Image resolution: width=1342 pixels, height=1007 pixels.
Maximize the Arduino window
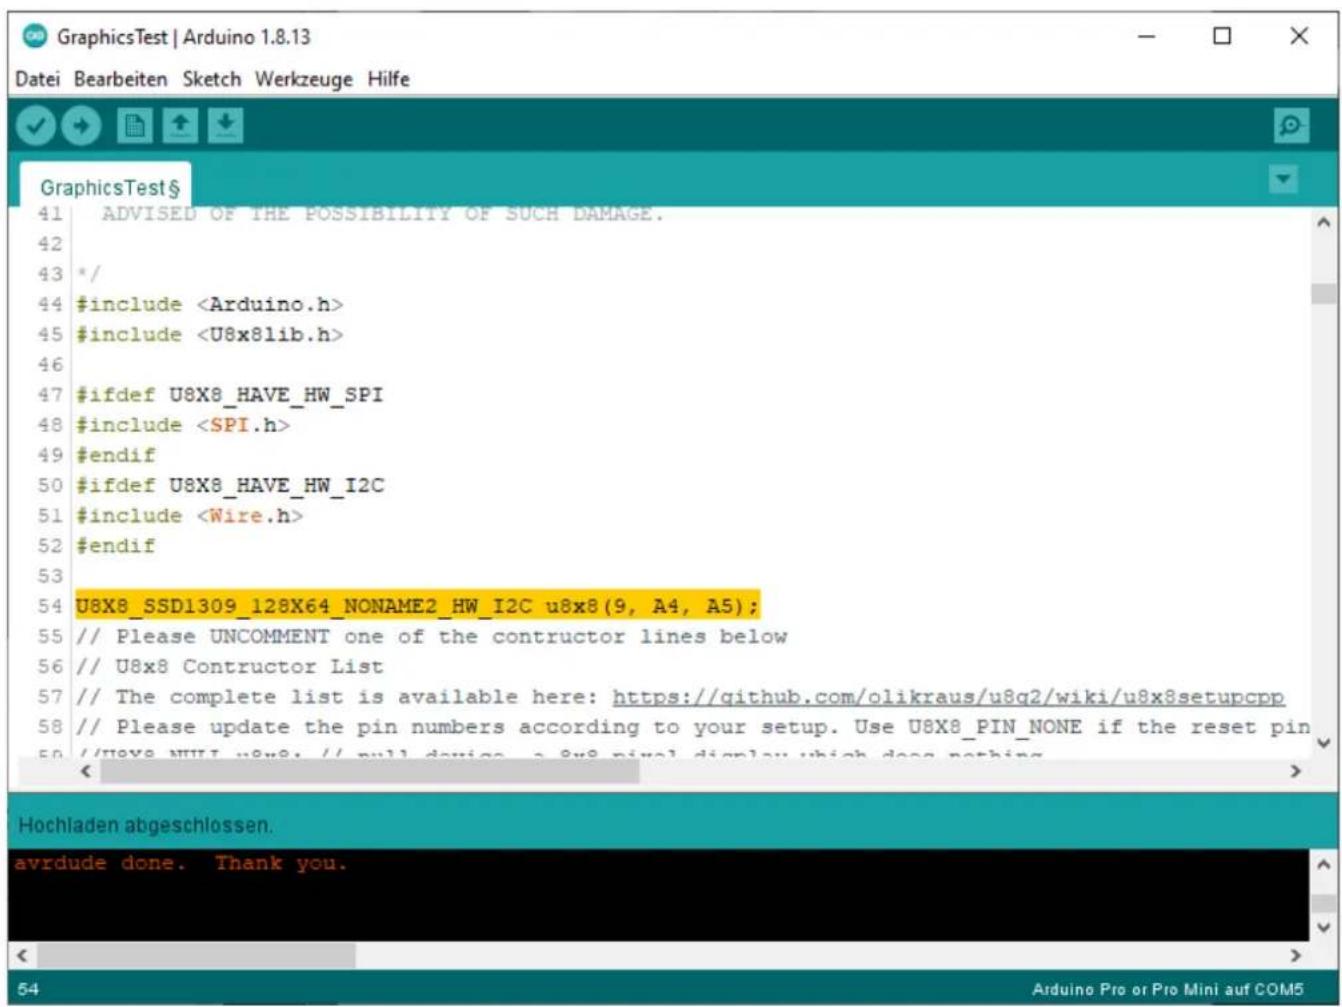tap(1222, 37)
